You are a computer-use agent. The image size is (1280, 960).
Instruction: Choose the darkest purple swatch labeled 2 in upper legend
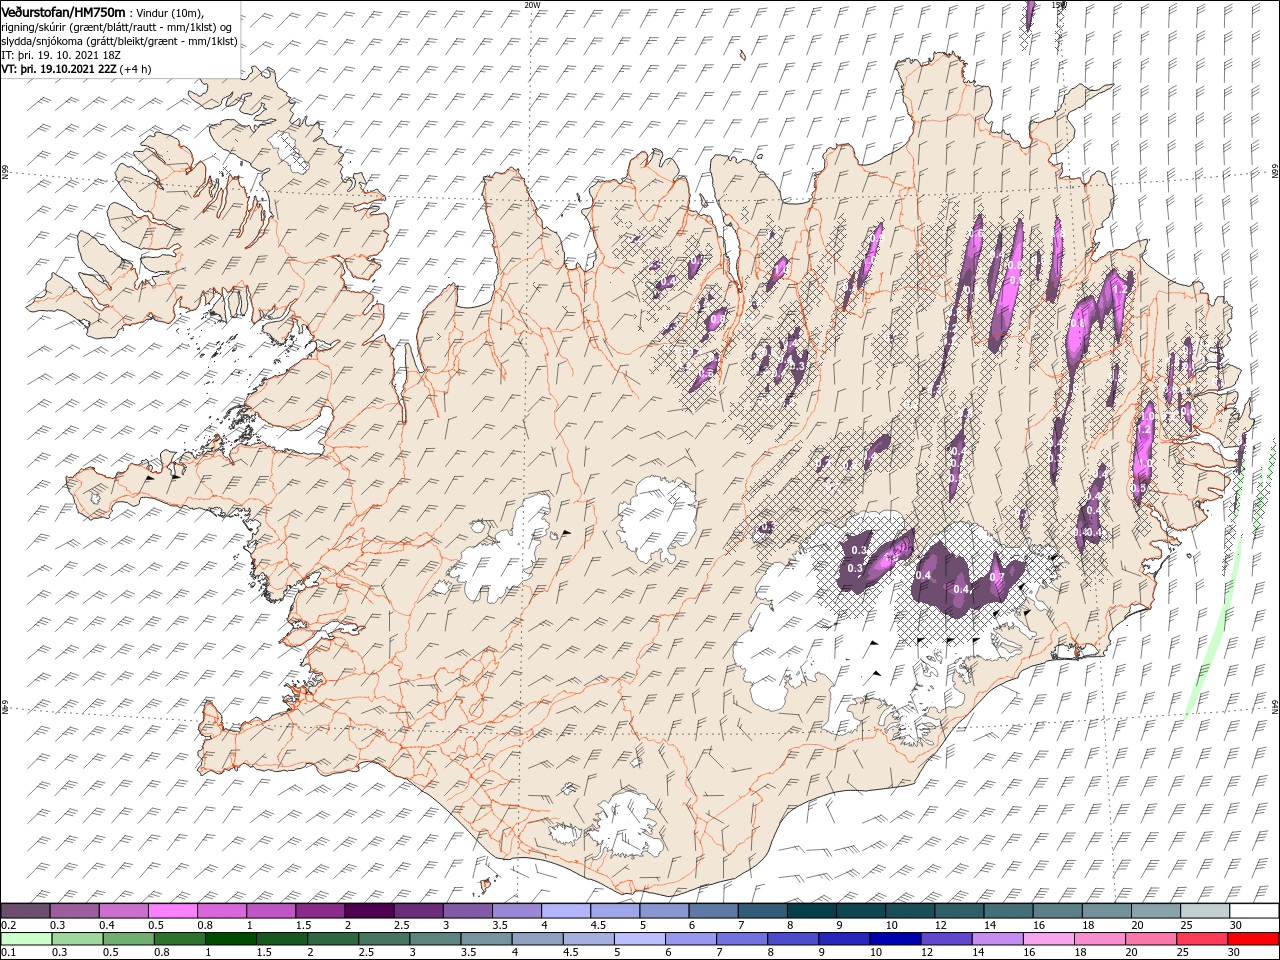[369, 911]
